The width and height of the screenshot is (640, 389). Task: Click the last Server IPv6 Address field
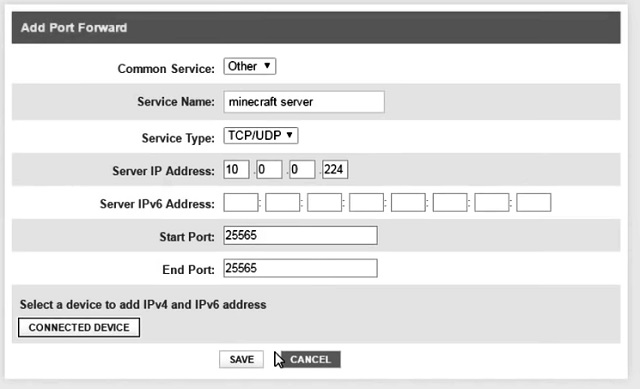[533, 202]
